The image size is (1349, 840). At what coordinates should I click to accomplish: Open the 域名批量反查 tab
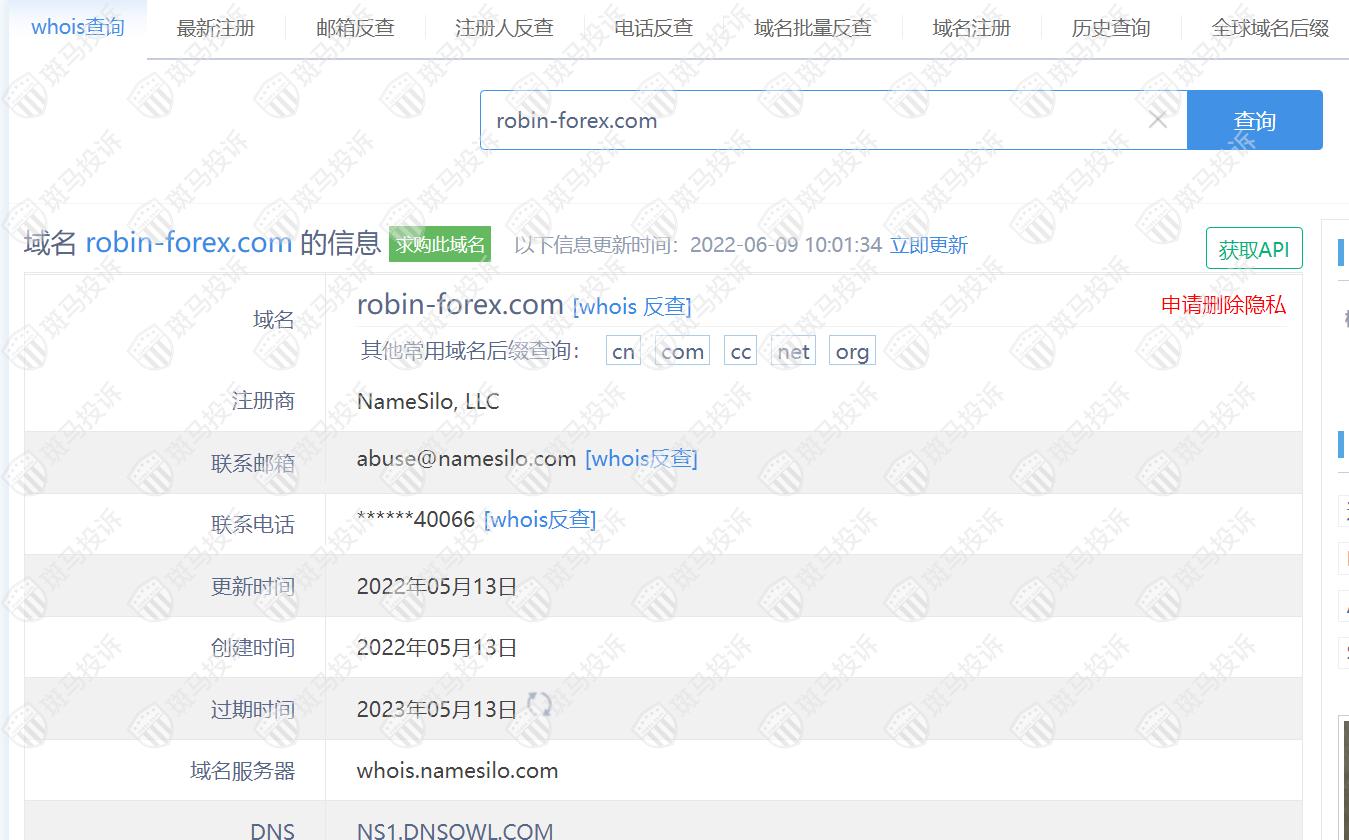coord(812,28)
